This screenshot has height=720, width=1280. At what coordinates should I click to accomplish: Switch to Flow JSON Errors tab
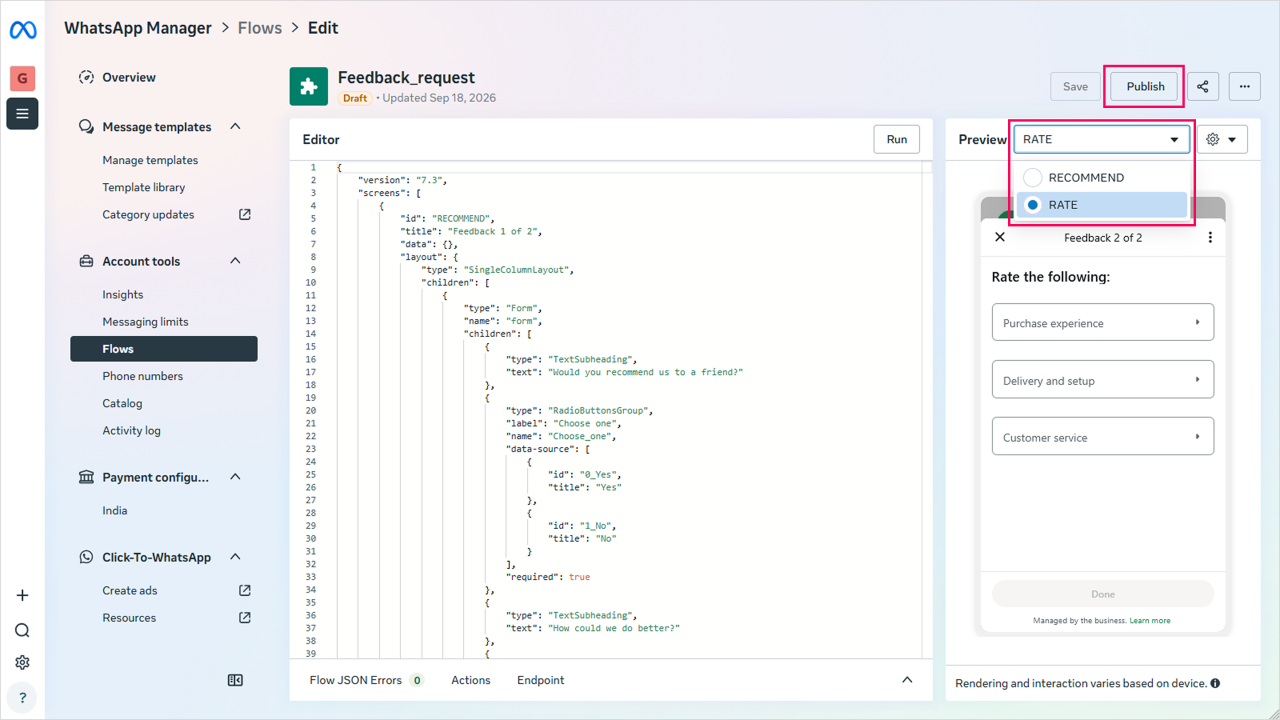(367, 680)
